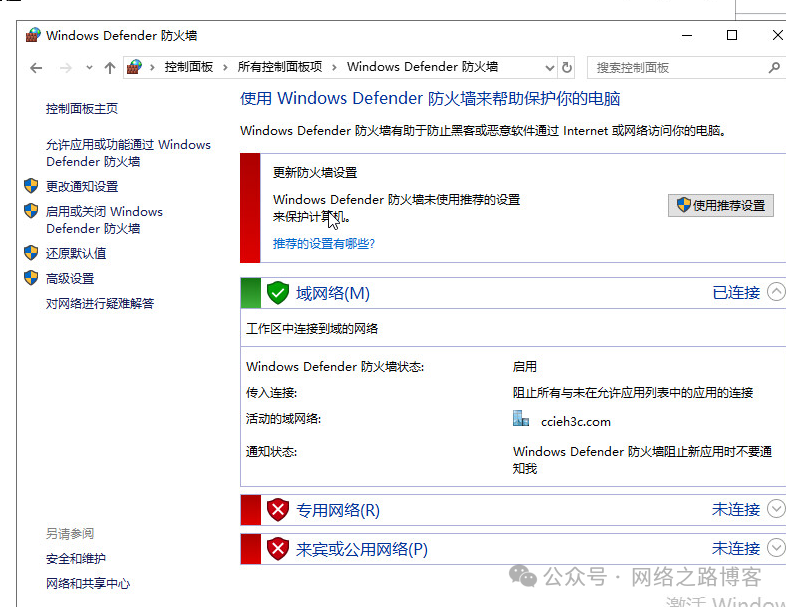Open 启用或关闭 Windows Defender 防火墙
Viewport: 786px width, 607px height.
[x=104, y=220]
